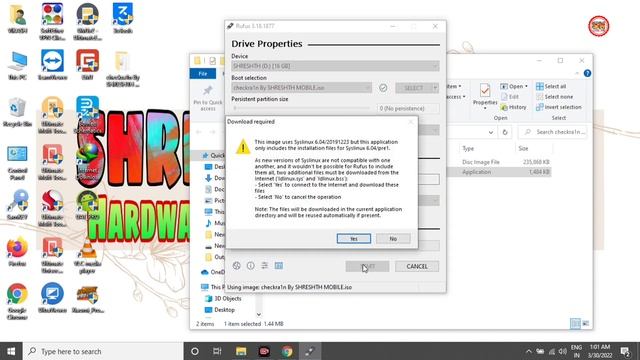Select 3D Objects in Explorer tree
The width and height of the screenshot is (640, 360).
[x=223, y=298]
